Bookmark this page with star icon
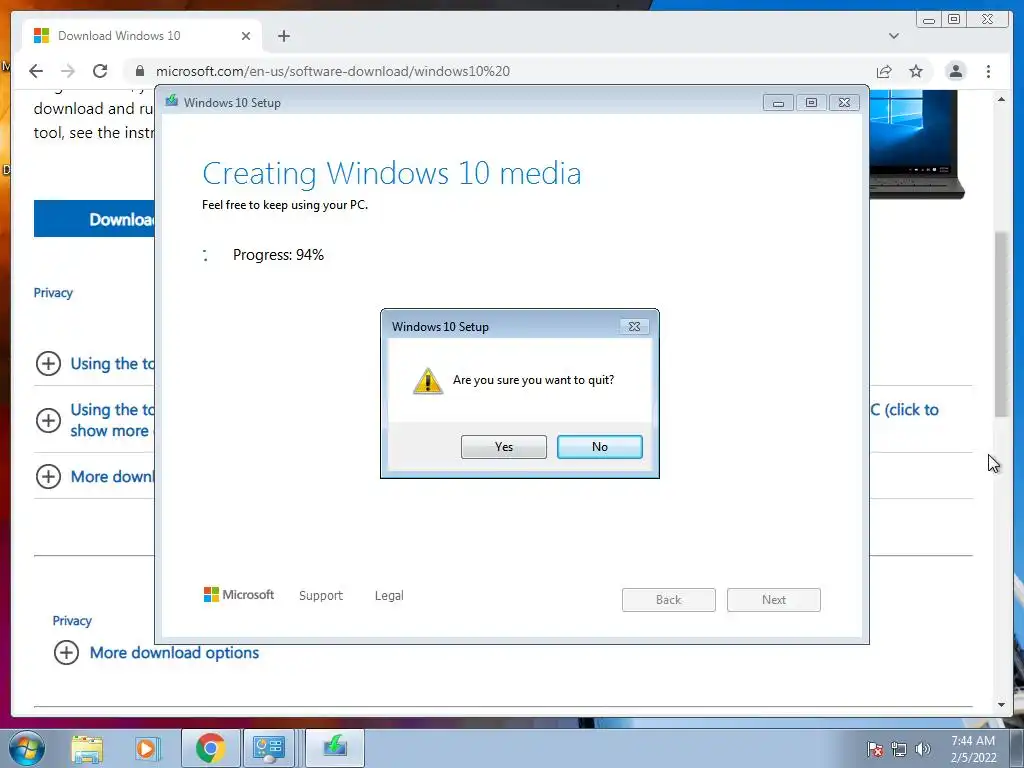Image resolution: width=1024 pixels, height=768 pixels. point(916,71)
